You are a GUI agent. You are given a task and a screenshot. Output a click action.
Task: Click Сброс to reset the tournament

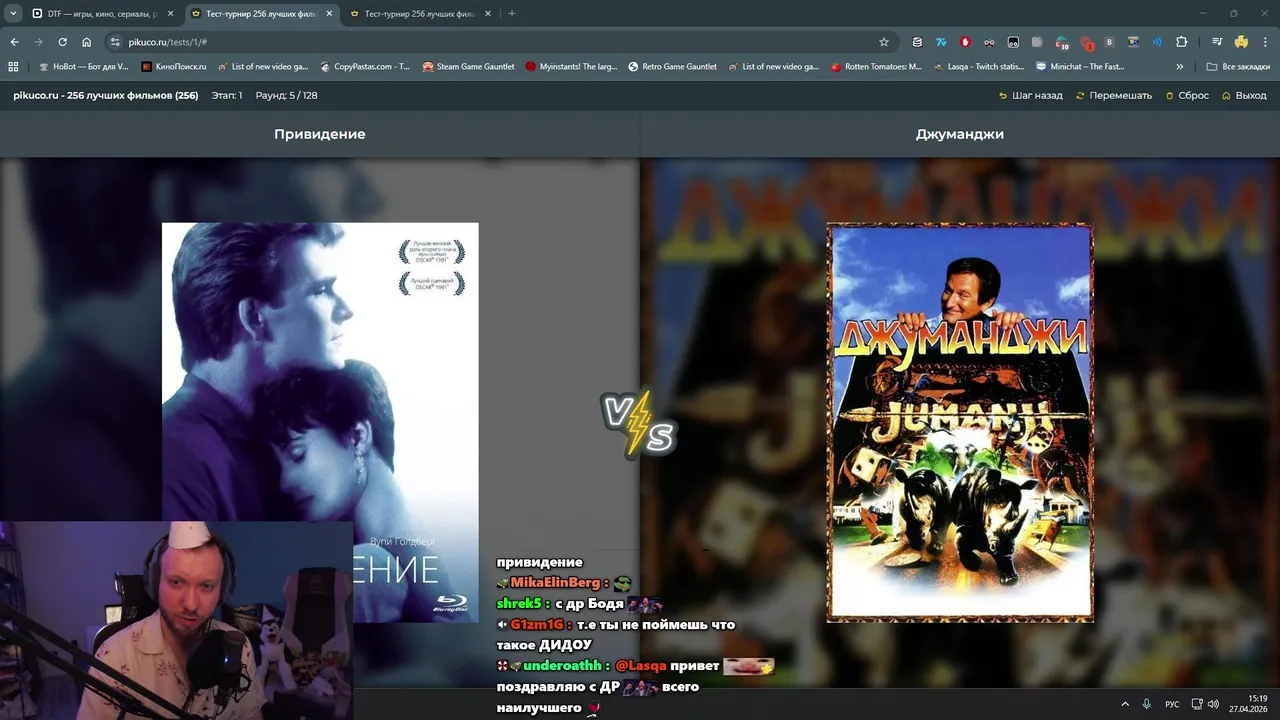pyautogui.click(x=1187, y=96)
